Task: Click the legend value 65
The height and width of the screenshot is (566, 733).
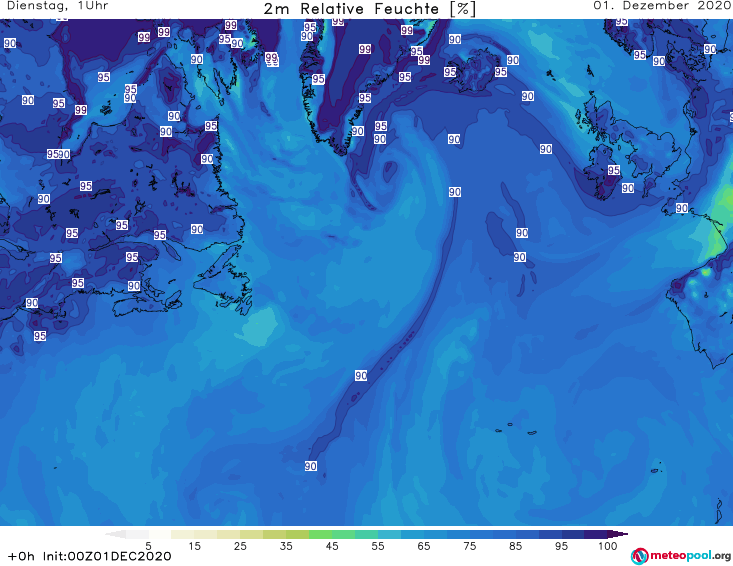Action: (424, 546)
